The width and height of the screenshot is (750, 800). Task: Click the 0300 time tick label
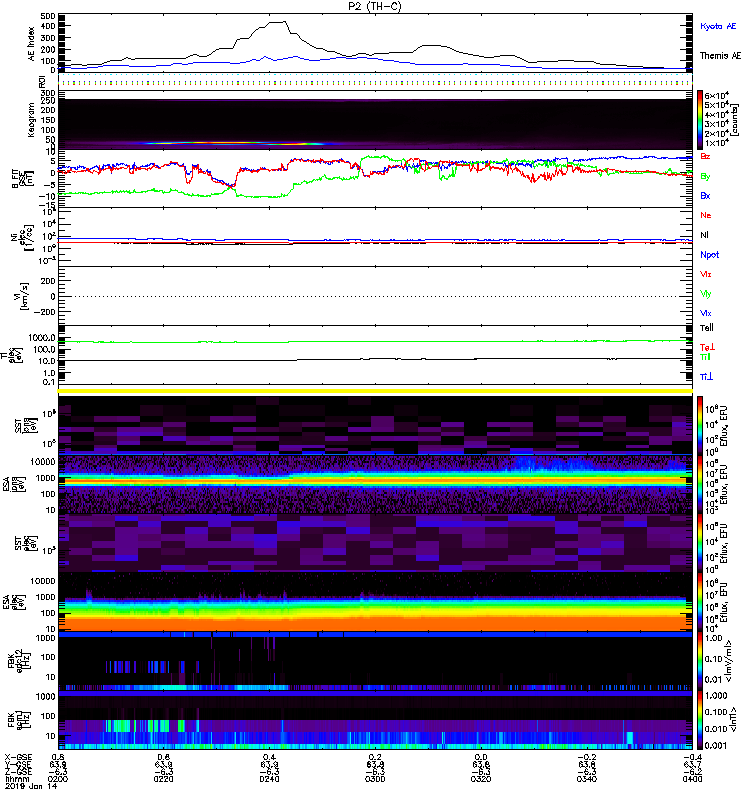(x=375, y=779)
